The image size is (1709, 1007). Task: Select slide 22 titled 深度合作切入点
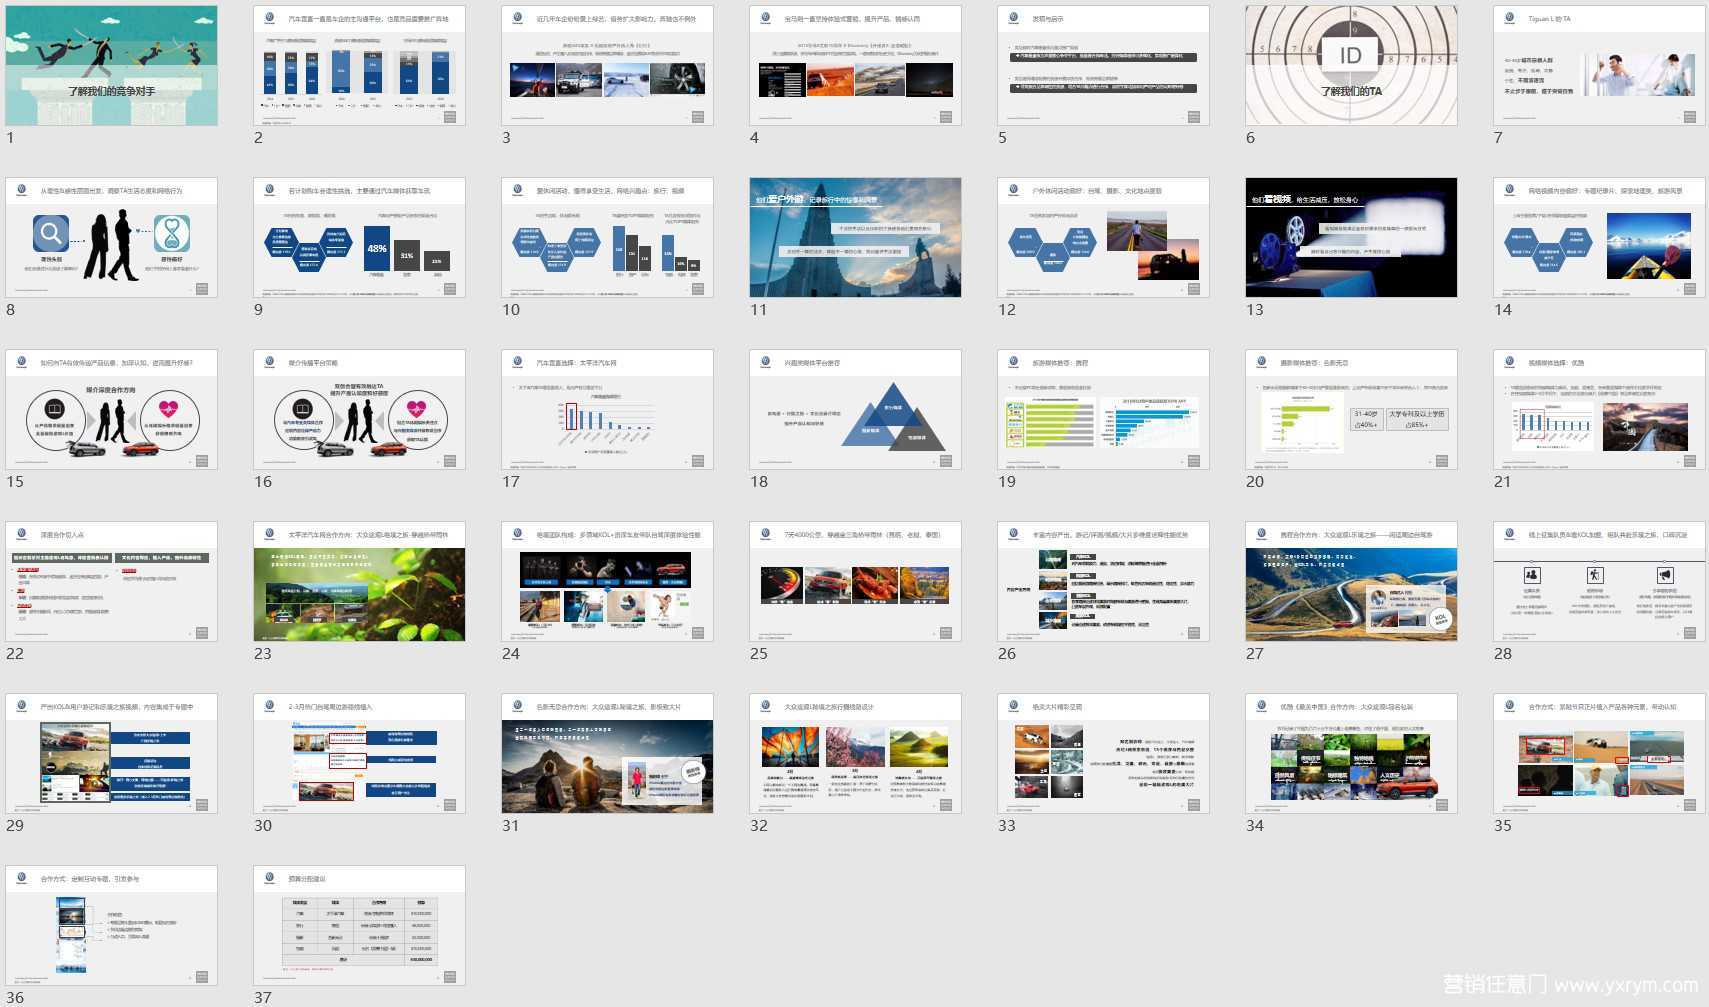(111, 581)
